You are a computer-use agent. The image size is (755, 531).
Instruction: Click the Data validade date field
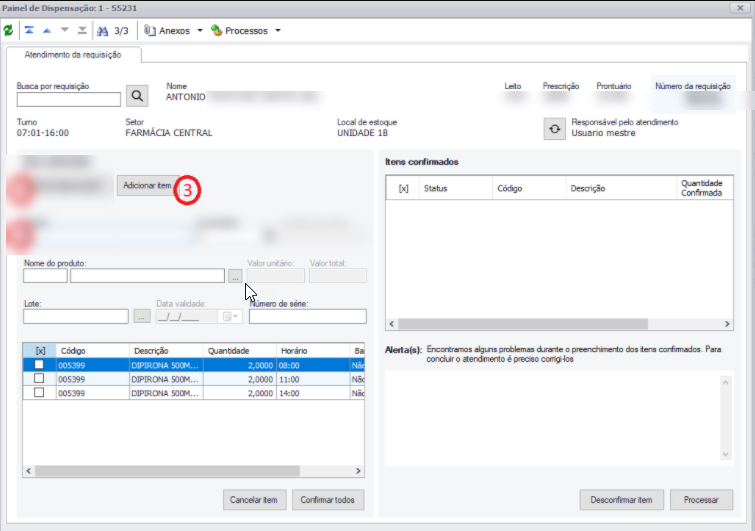(187, 316)
